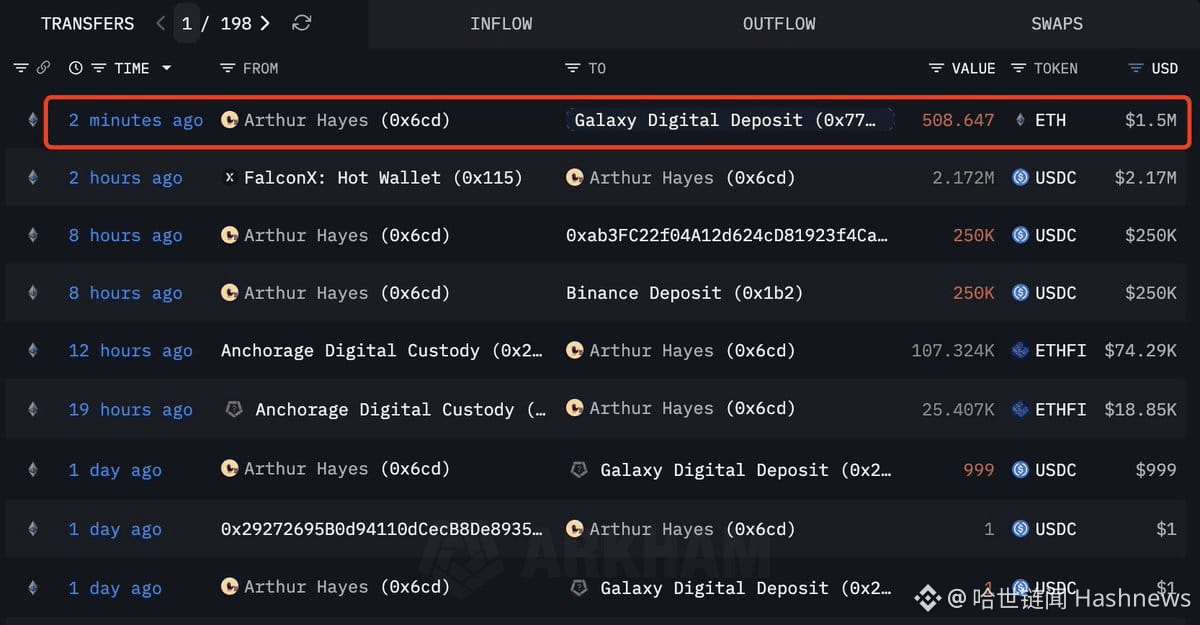Viewport: 1200px width, 625px height.
Task: Click the page number field showing 1
Action: pos(186,23)
